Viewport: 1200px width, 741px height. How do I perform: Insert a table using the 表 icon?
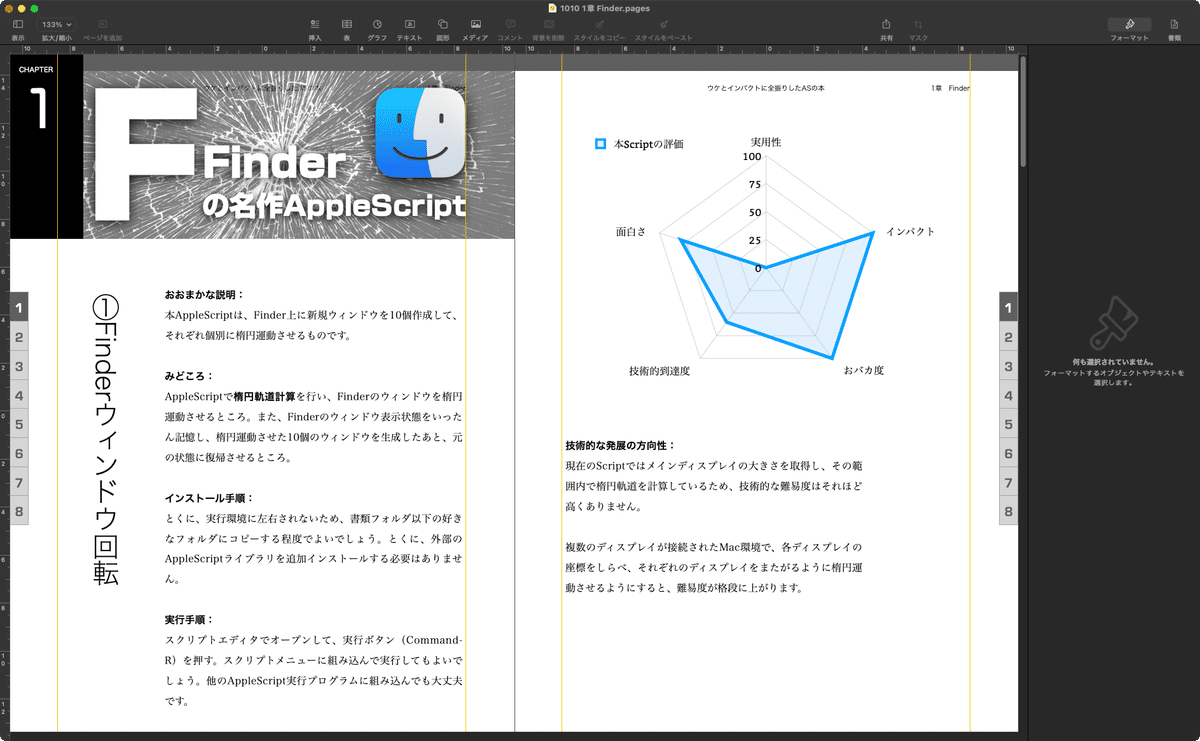click(x=346, y=26)
